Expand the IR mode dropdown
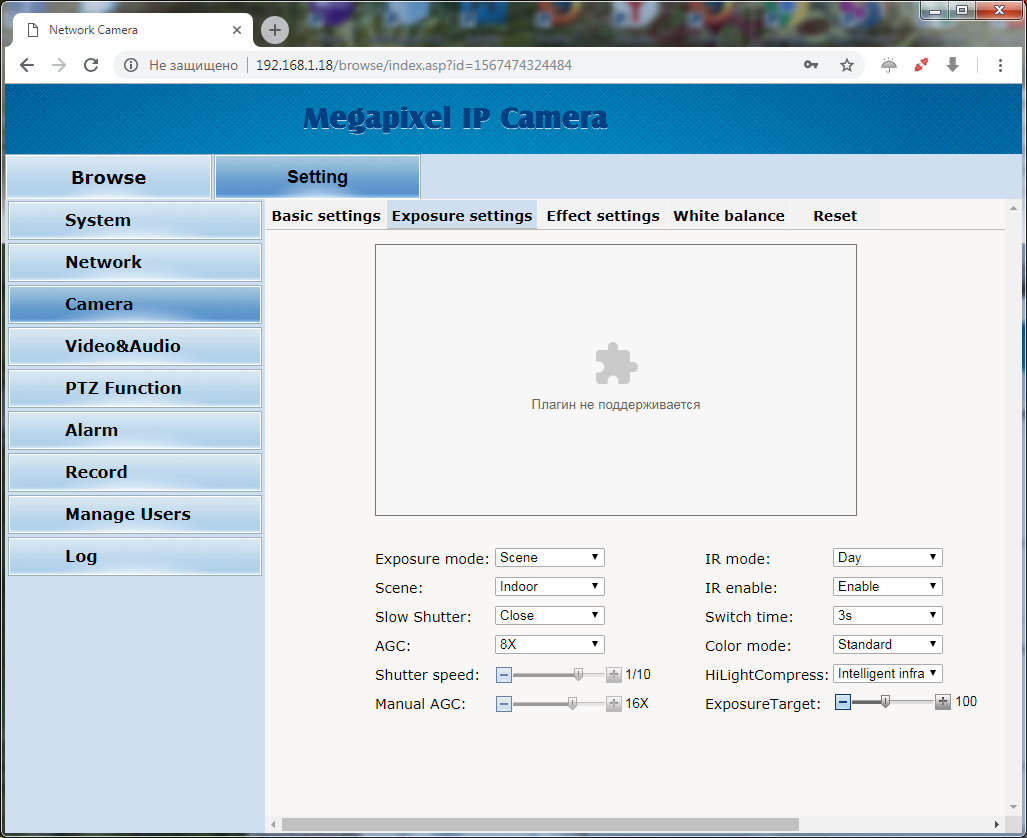 887,558
